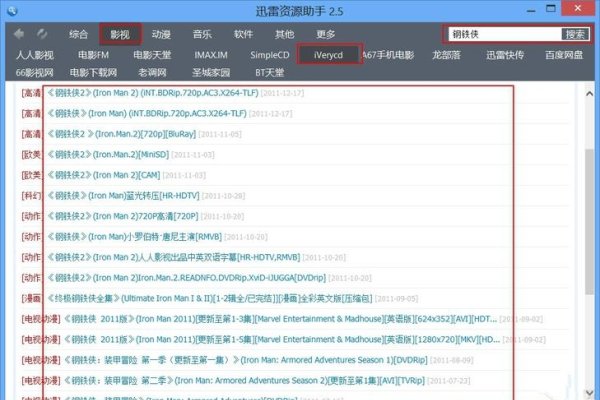Open 终极钢铁侠全集 Ultimate Iron Man result
The width and height of the screenshot is (600, 400).
pyautogui.click(x=210, y=299)
